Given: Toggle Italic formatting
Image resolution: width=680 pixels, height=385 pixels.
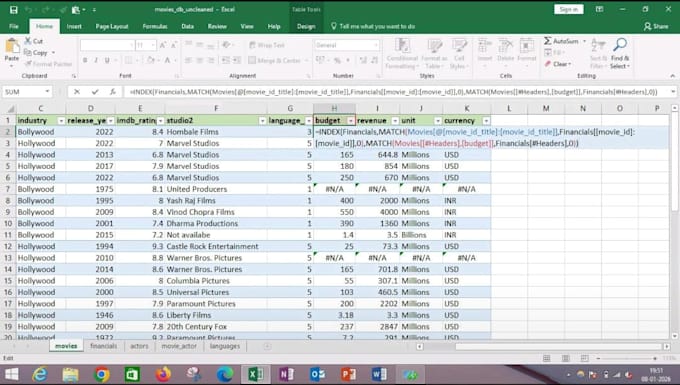Looking at the screenshot, I should pos(96,60).
